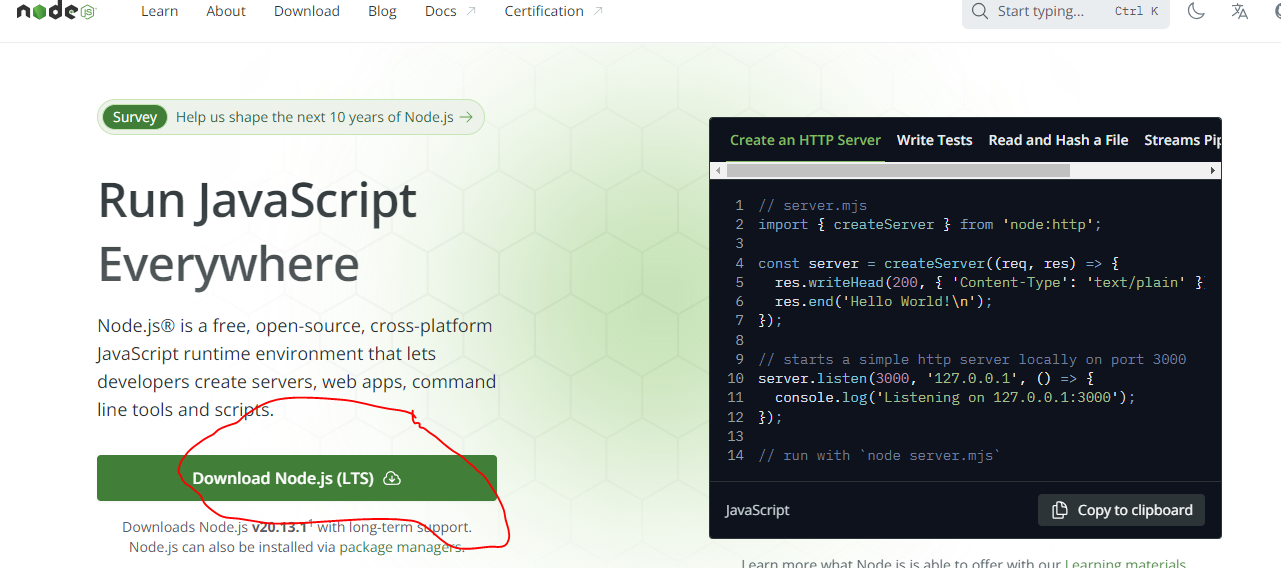Image resolution: width=1281 pixels, height=568 pixels.
Task: Click the Download Node.js (LTS) button
Action: pos(297,478)
